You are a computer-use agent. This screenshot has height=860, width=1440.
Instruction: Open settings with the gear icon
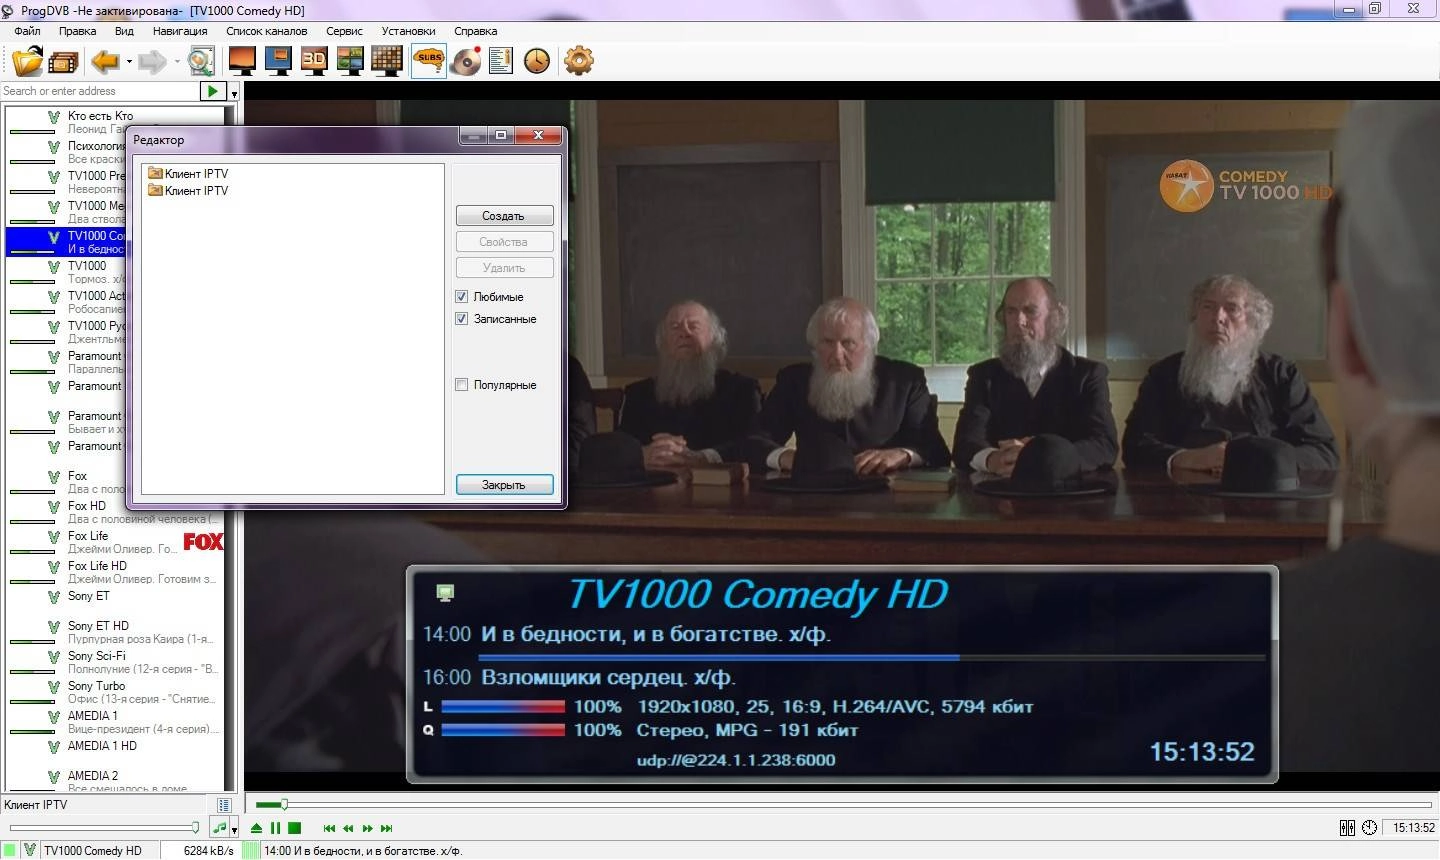pos(579,61)
